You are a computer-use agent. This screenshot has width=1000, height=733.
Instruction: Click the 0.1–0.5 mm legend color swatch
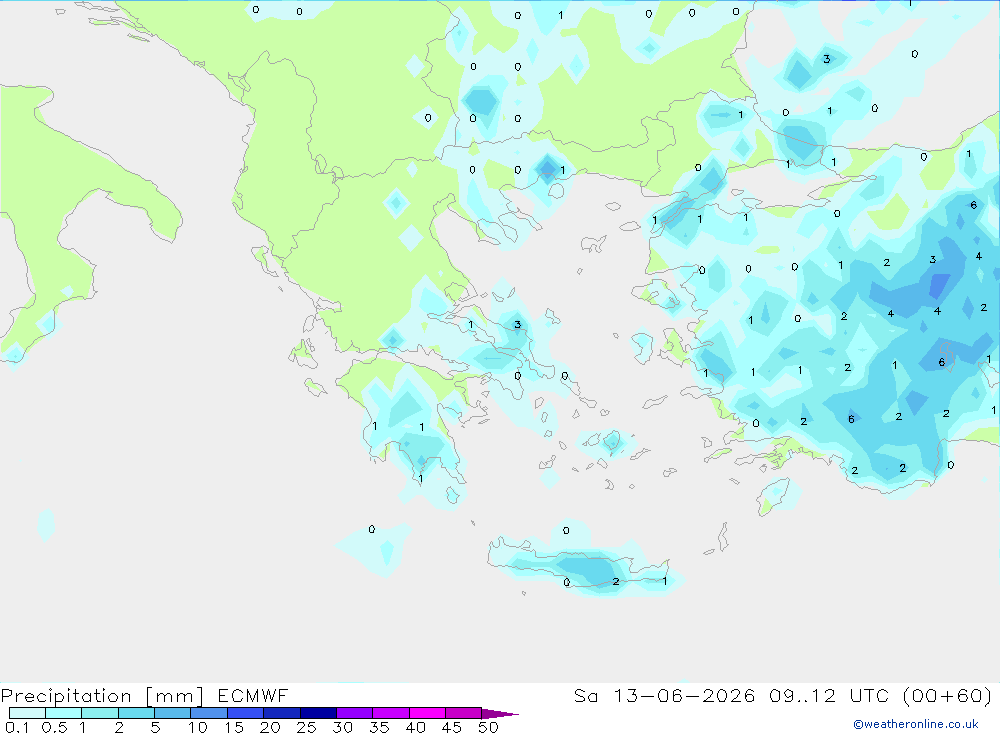pyautogui.click(x=27, y=713)
